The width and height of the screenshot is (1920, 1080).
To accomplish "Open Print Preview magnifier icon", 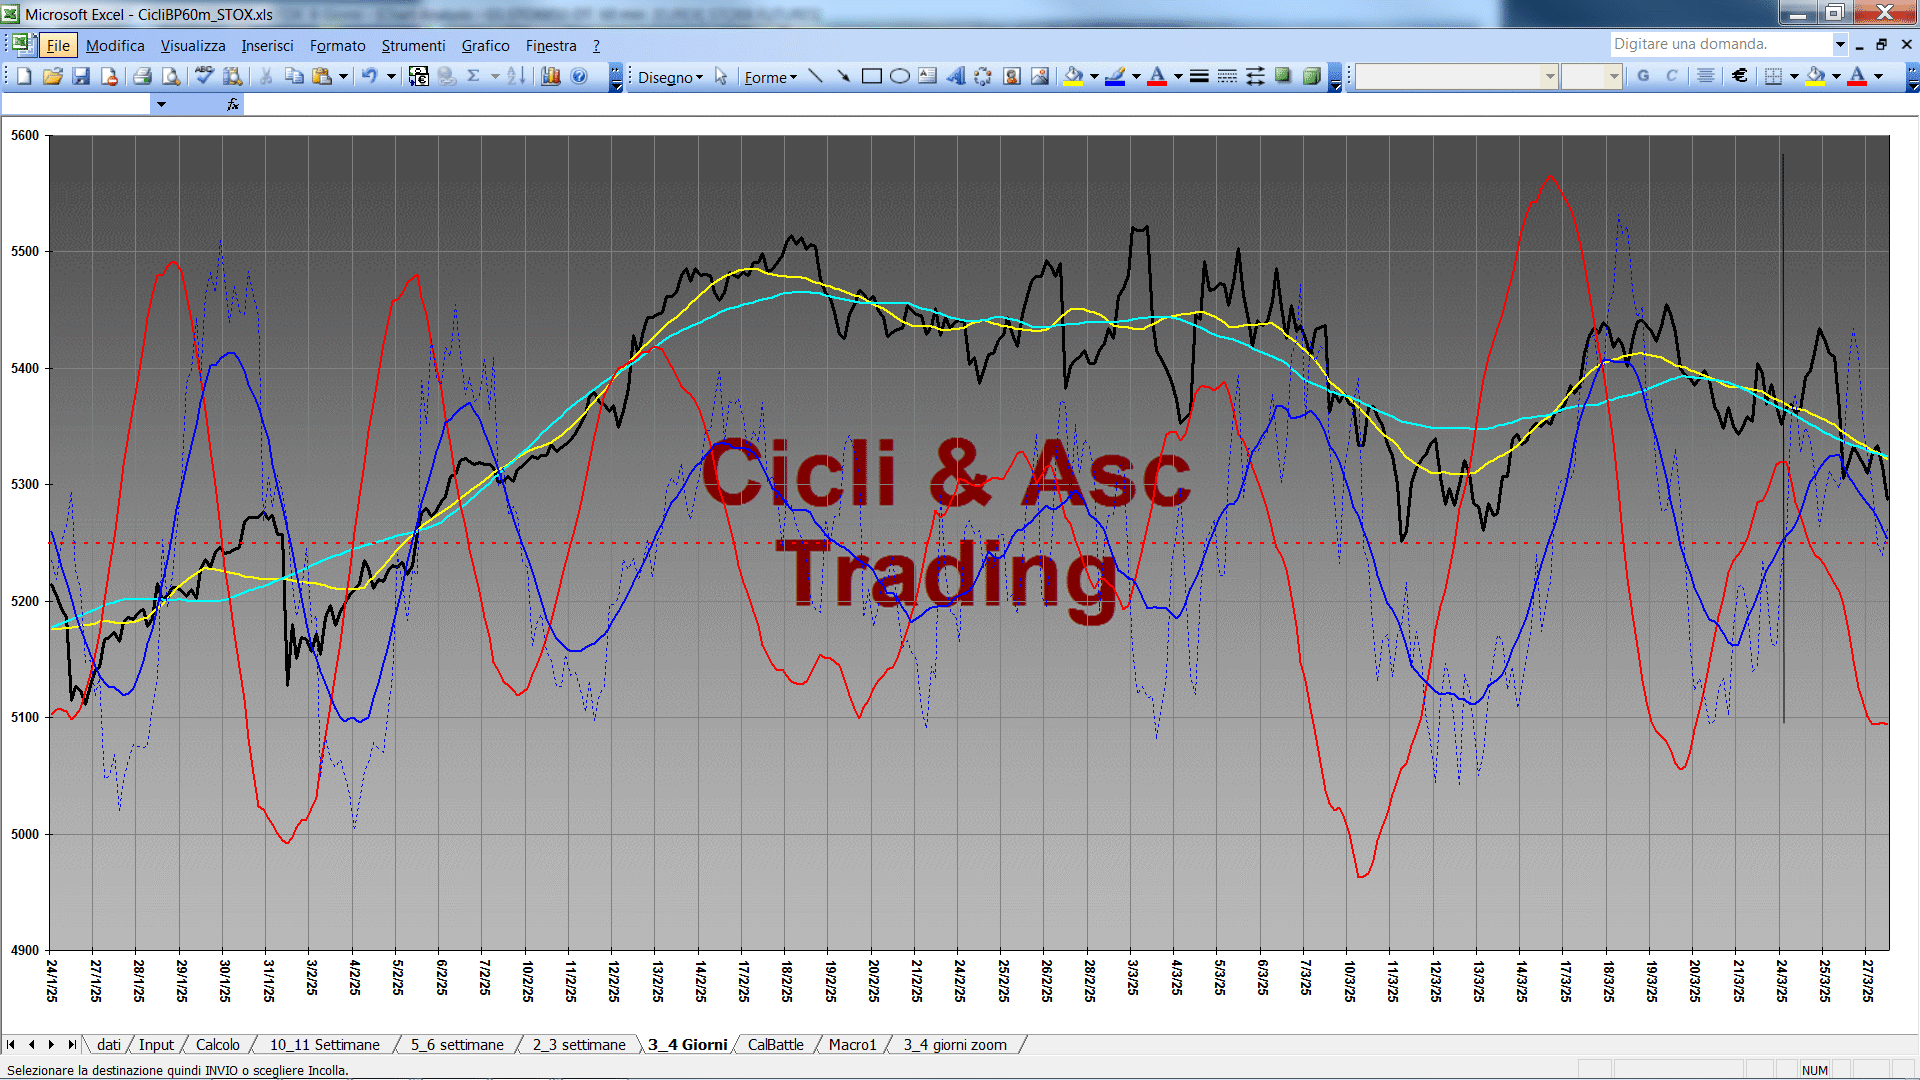I will (171, 76).
